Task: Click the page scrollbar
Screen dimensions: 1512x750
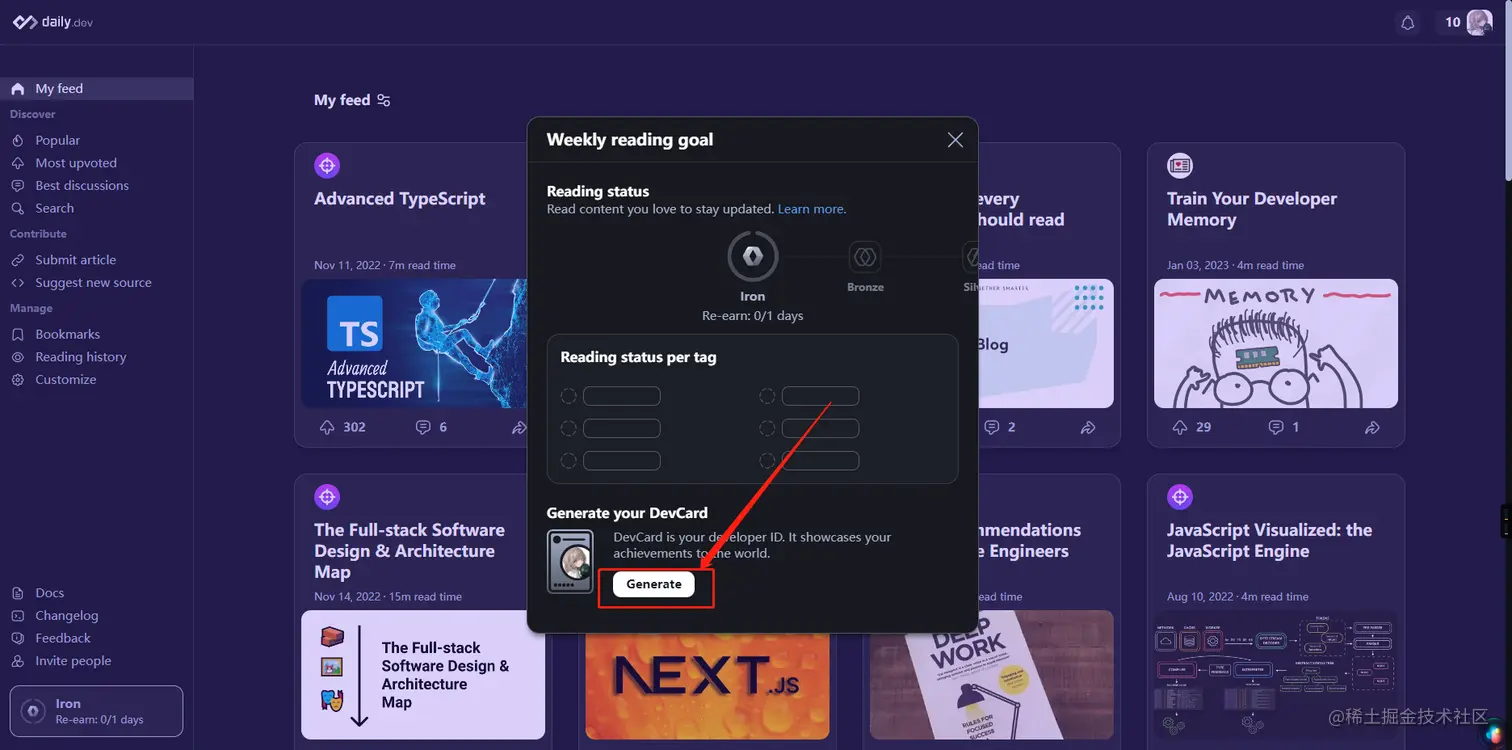Action: (1506, 90)
